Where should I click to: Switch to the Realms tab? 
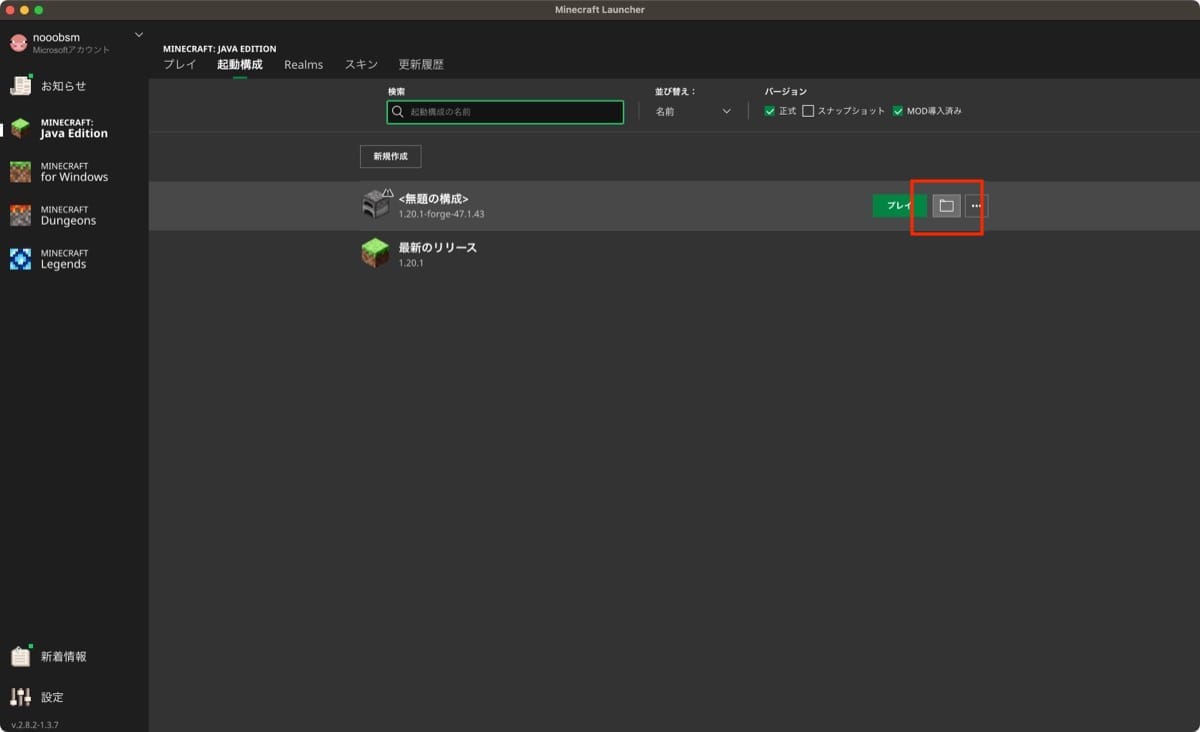coord(304,65)
